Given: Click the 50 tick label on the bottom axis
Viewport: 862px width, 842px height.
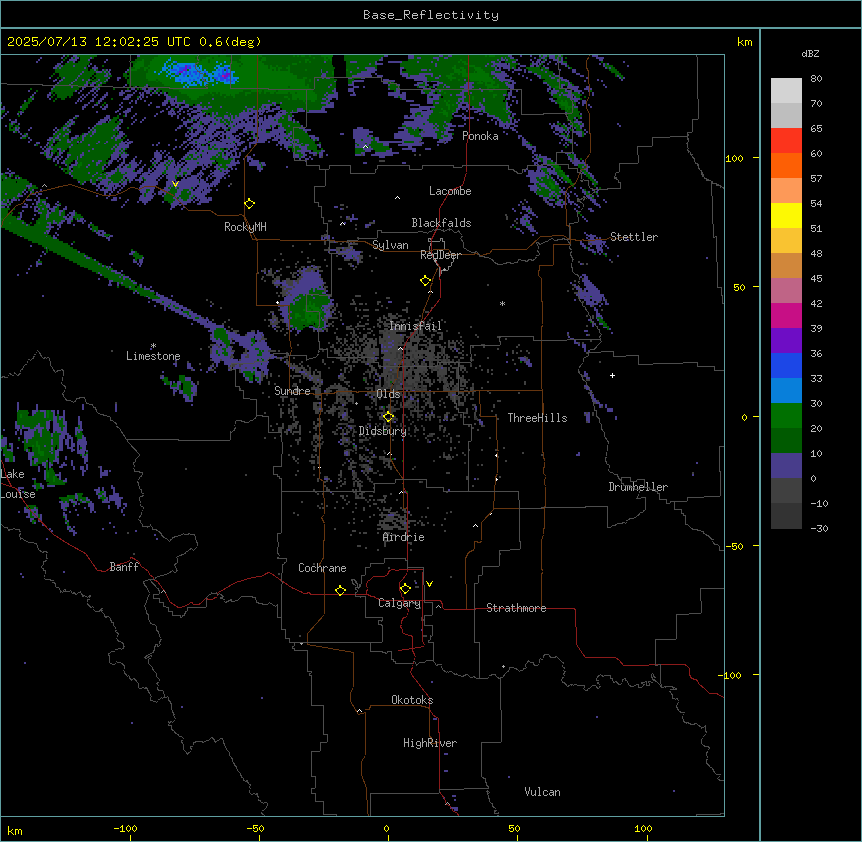Looking at the screenshot, I should (514, 828).
